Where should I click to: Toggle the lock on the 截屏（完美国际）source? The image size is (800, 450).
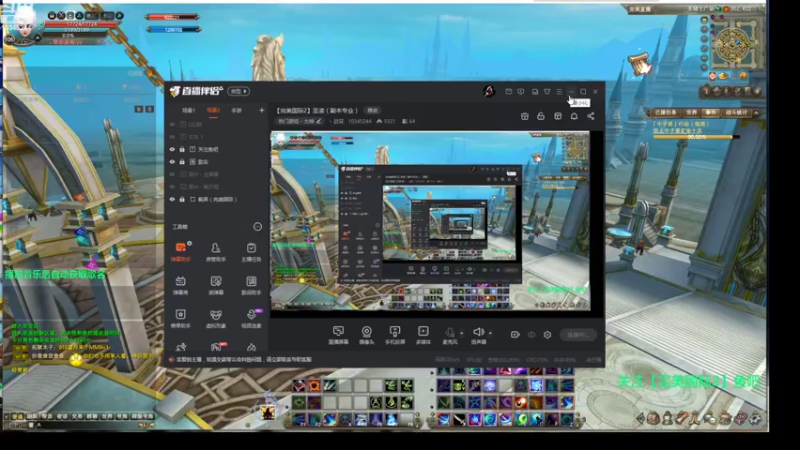coord(182,199)
